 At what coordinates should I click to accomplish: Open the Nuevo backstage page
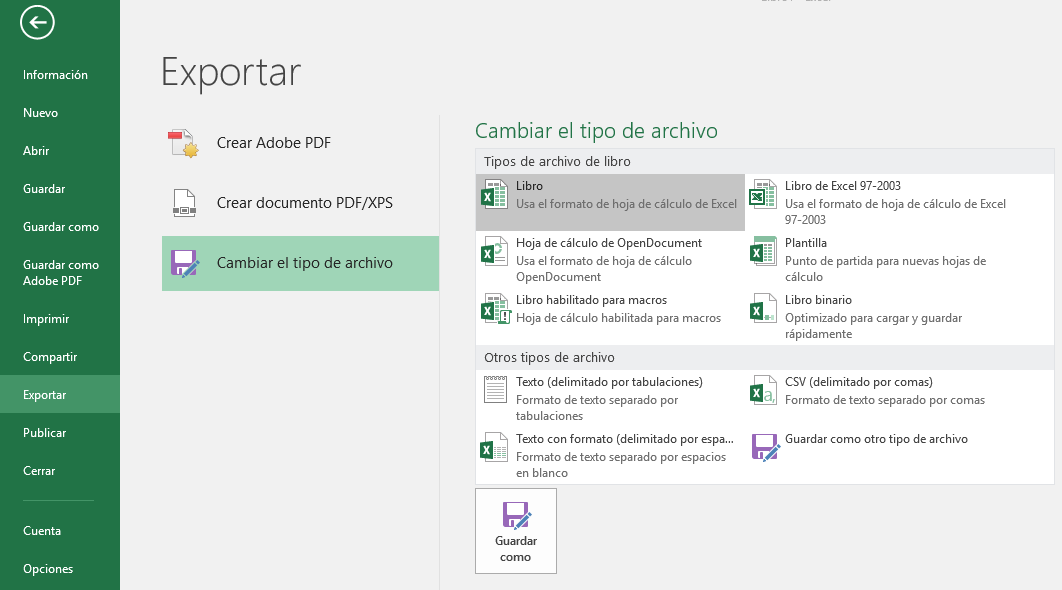click(x=41, y=112)
